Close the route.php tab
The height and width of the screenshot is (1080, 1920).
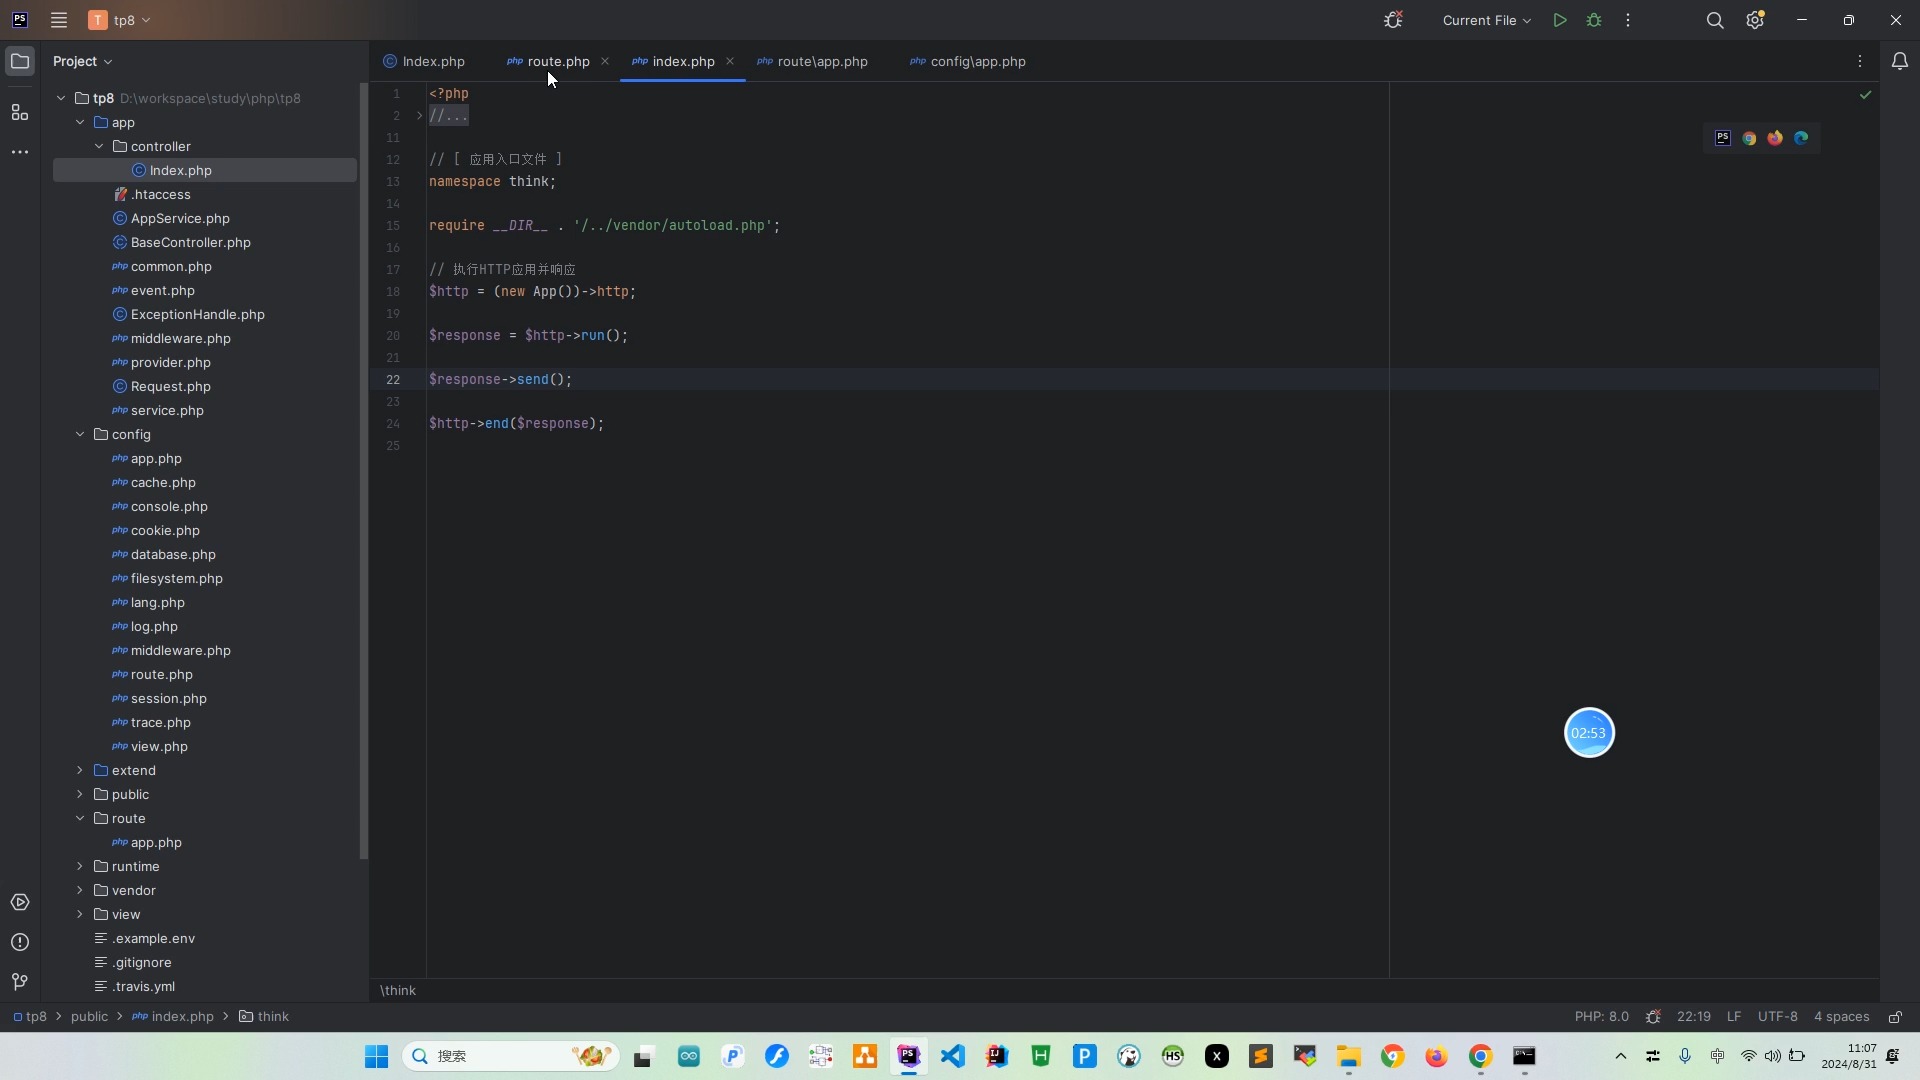tap(605, 61)
